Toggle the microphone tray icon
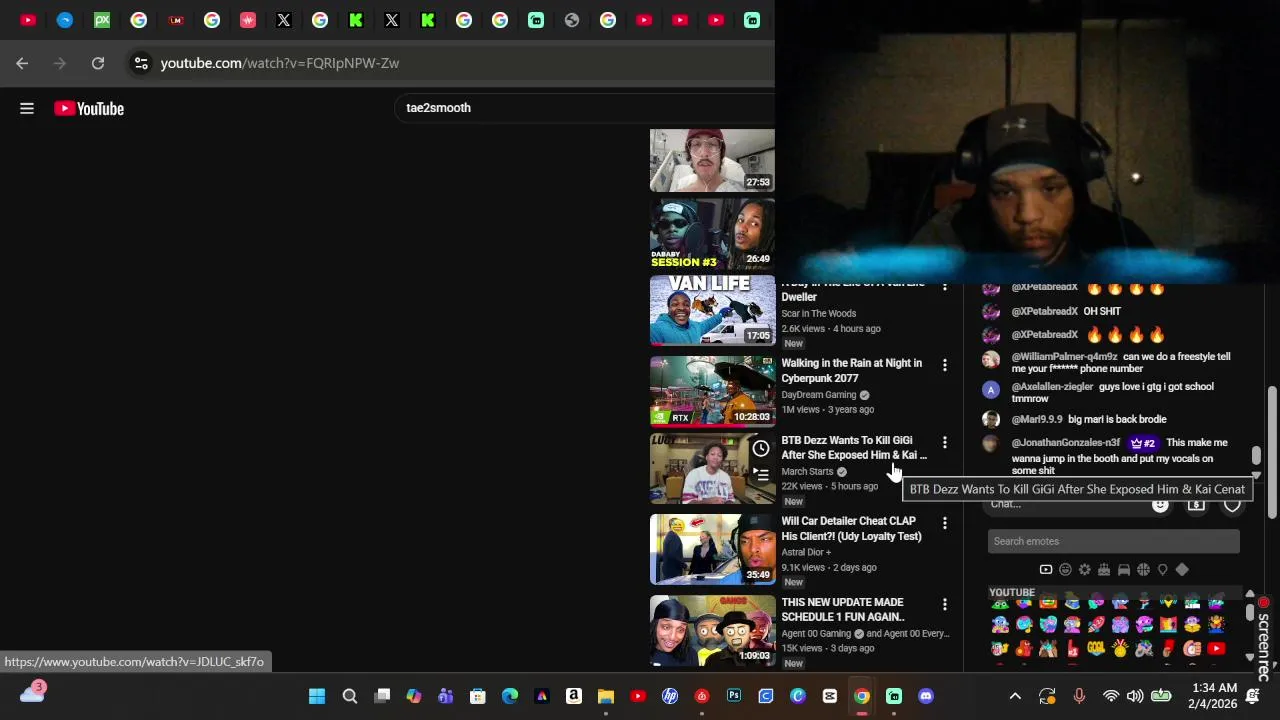Screen dimensions: 1280x720 click(x=1079, y=696)
